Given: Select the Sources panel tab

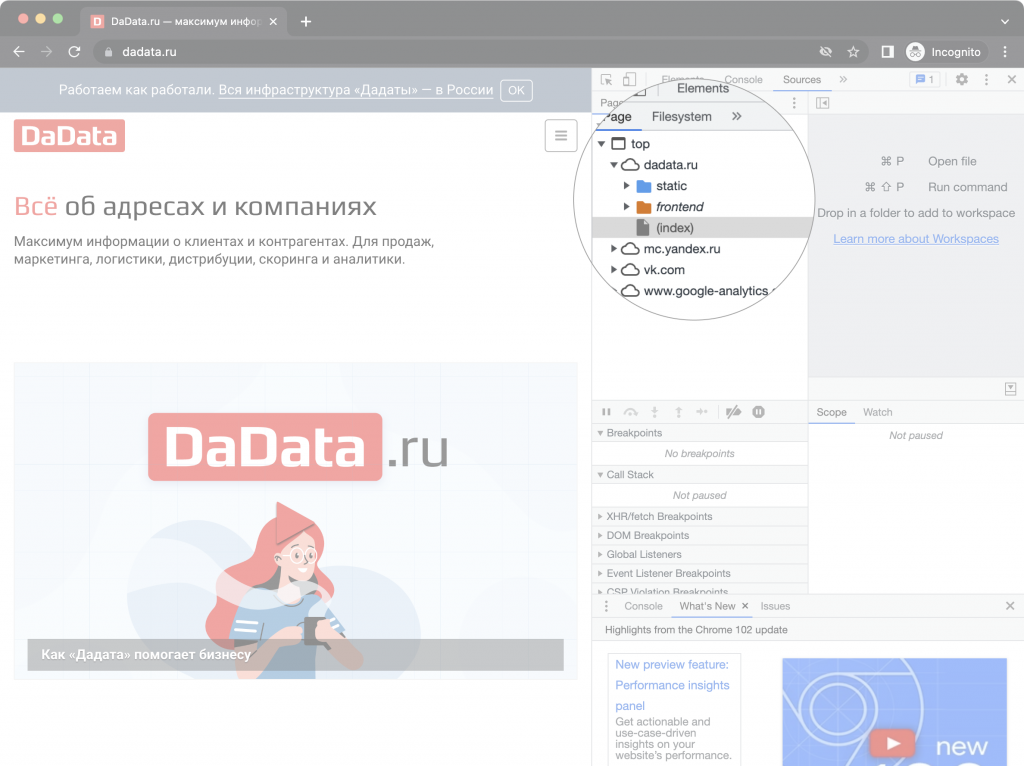Looking at the screenshot, I should pyautogui.click(x=802, y=80).
